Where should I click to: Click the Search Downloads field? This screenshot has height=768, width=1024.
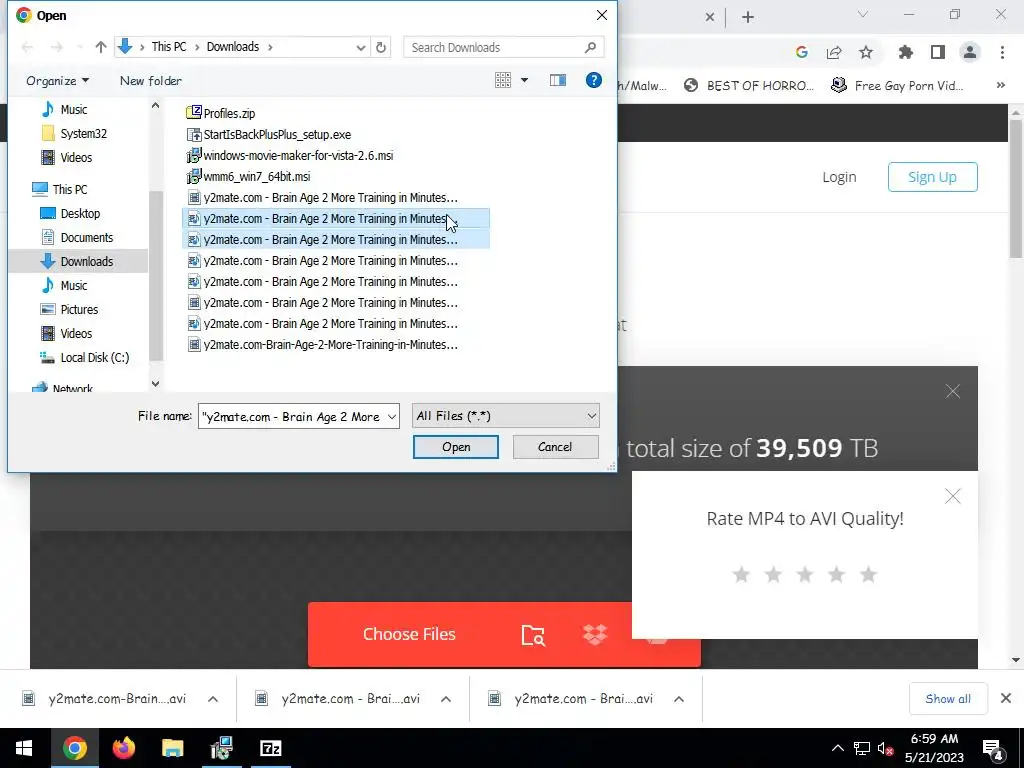tap(504, 47)
